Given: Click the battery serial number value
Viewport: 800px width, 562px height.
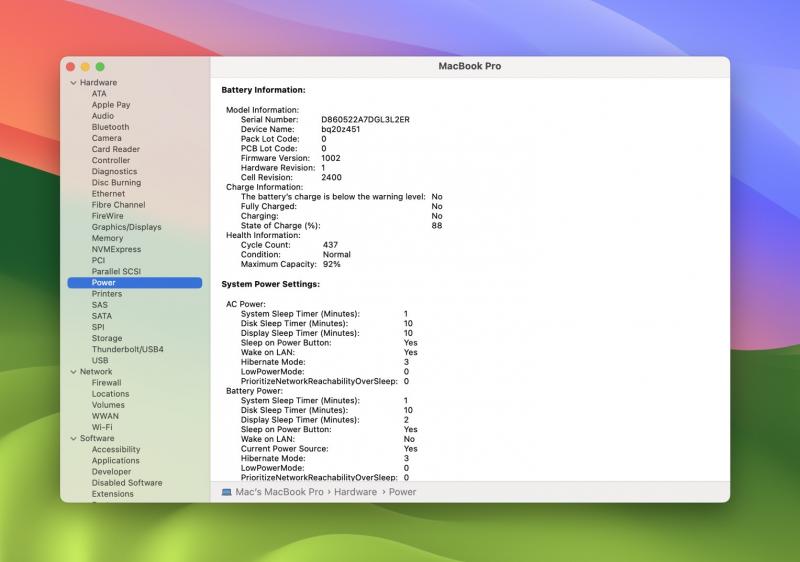Looking at the screenshot, I should tap(365, 119).
